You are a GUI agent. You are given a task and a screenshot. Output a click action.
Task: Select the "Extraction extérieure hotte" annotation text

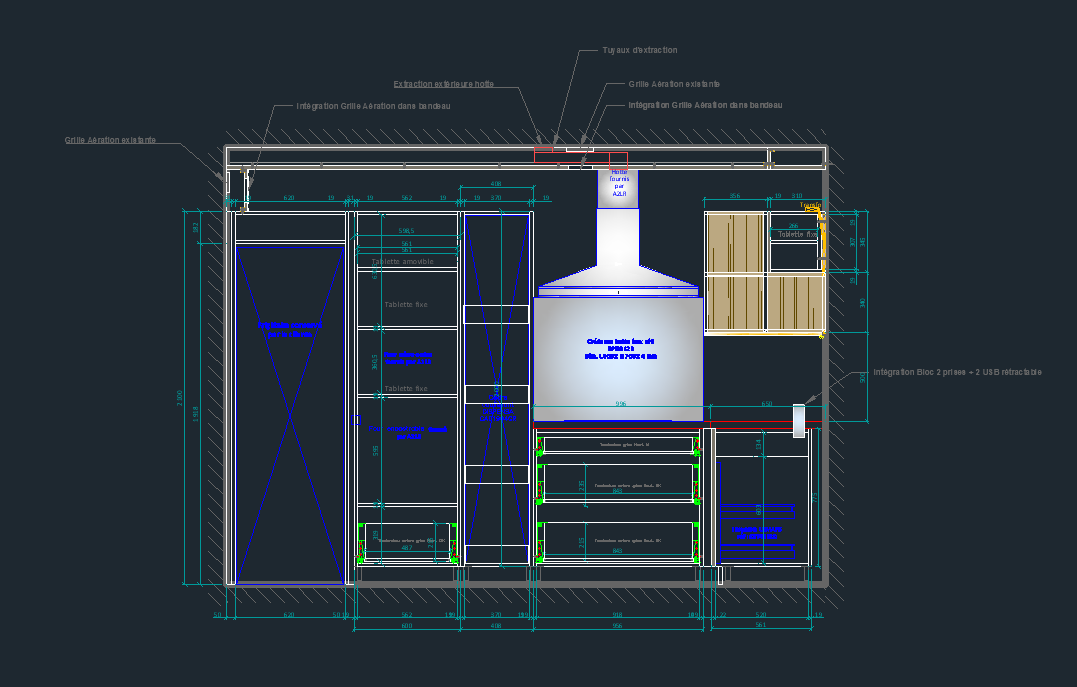443,85
